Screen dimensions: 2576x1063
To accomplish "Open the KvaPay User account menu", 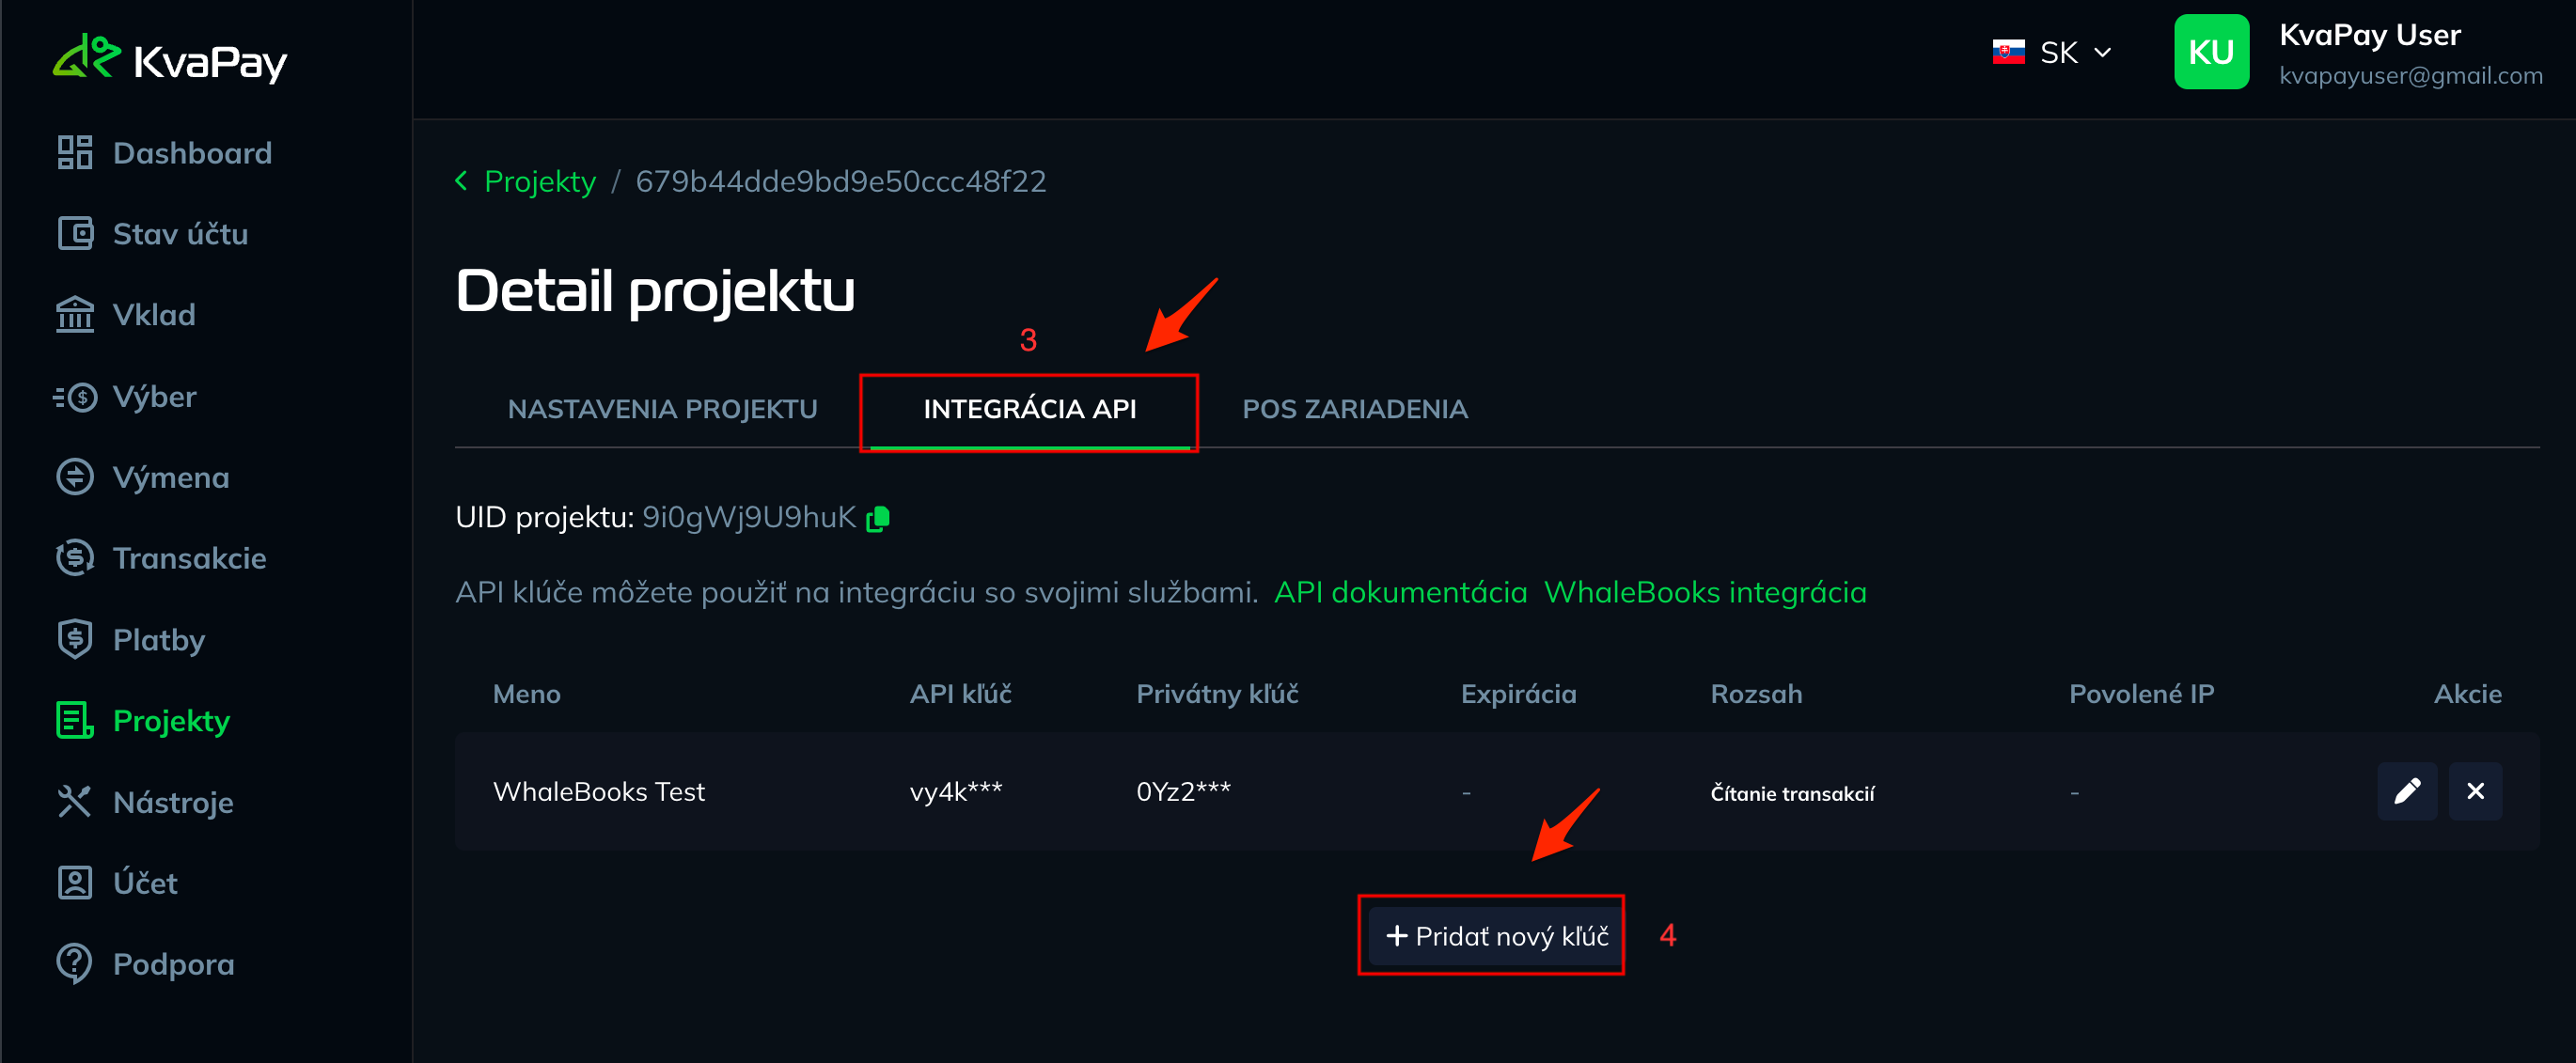I will (x=2358, y=53).
